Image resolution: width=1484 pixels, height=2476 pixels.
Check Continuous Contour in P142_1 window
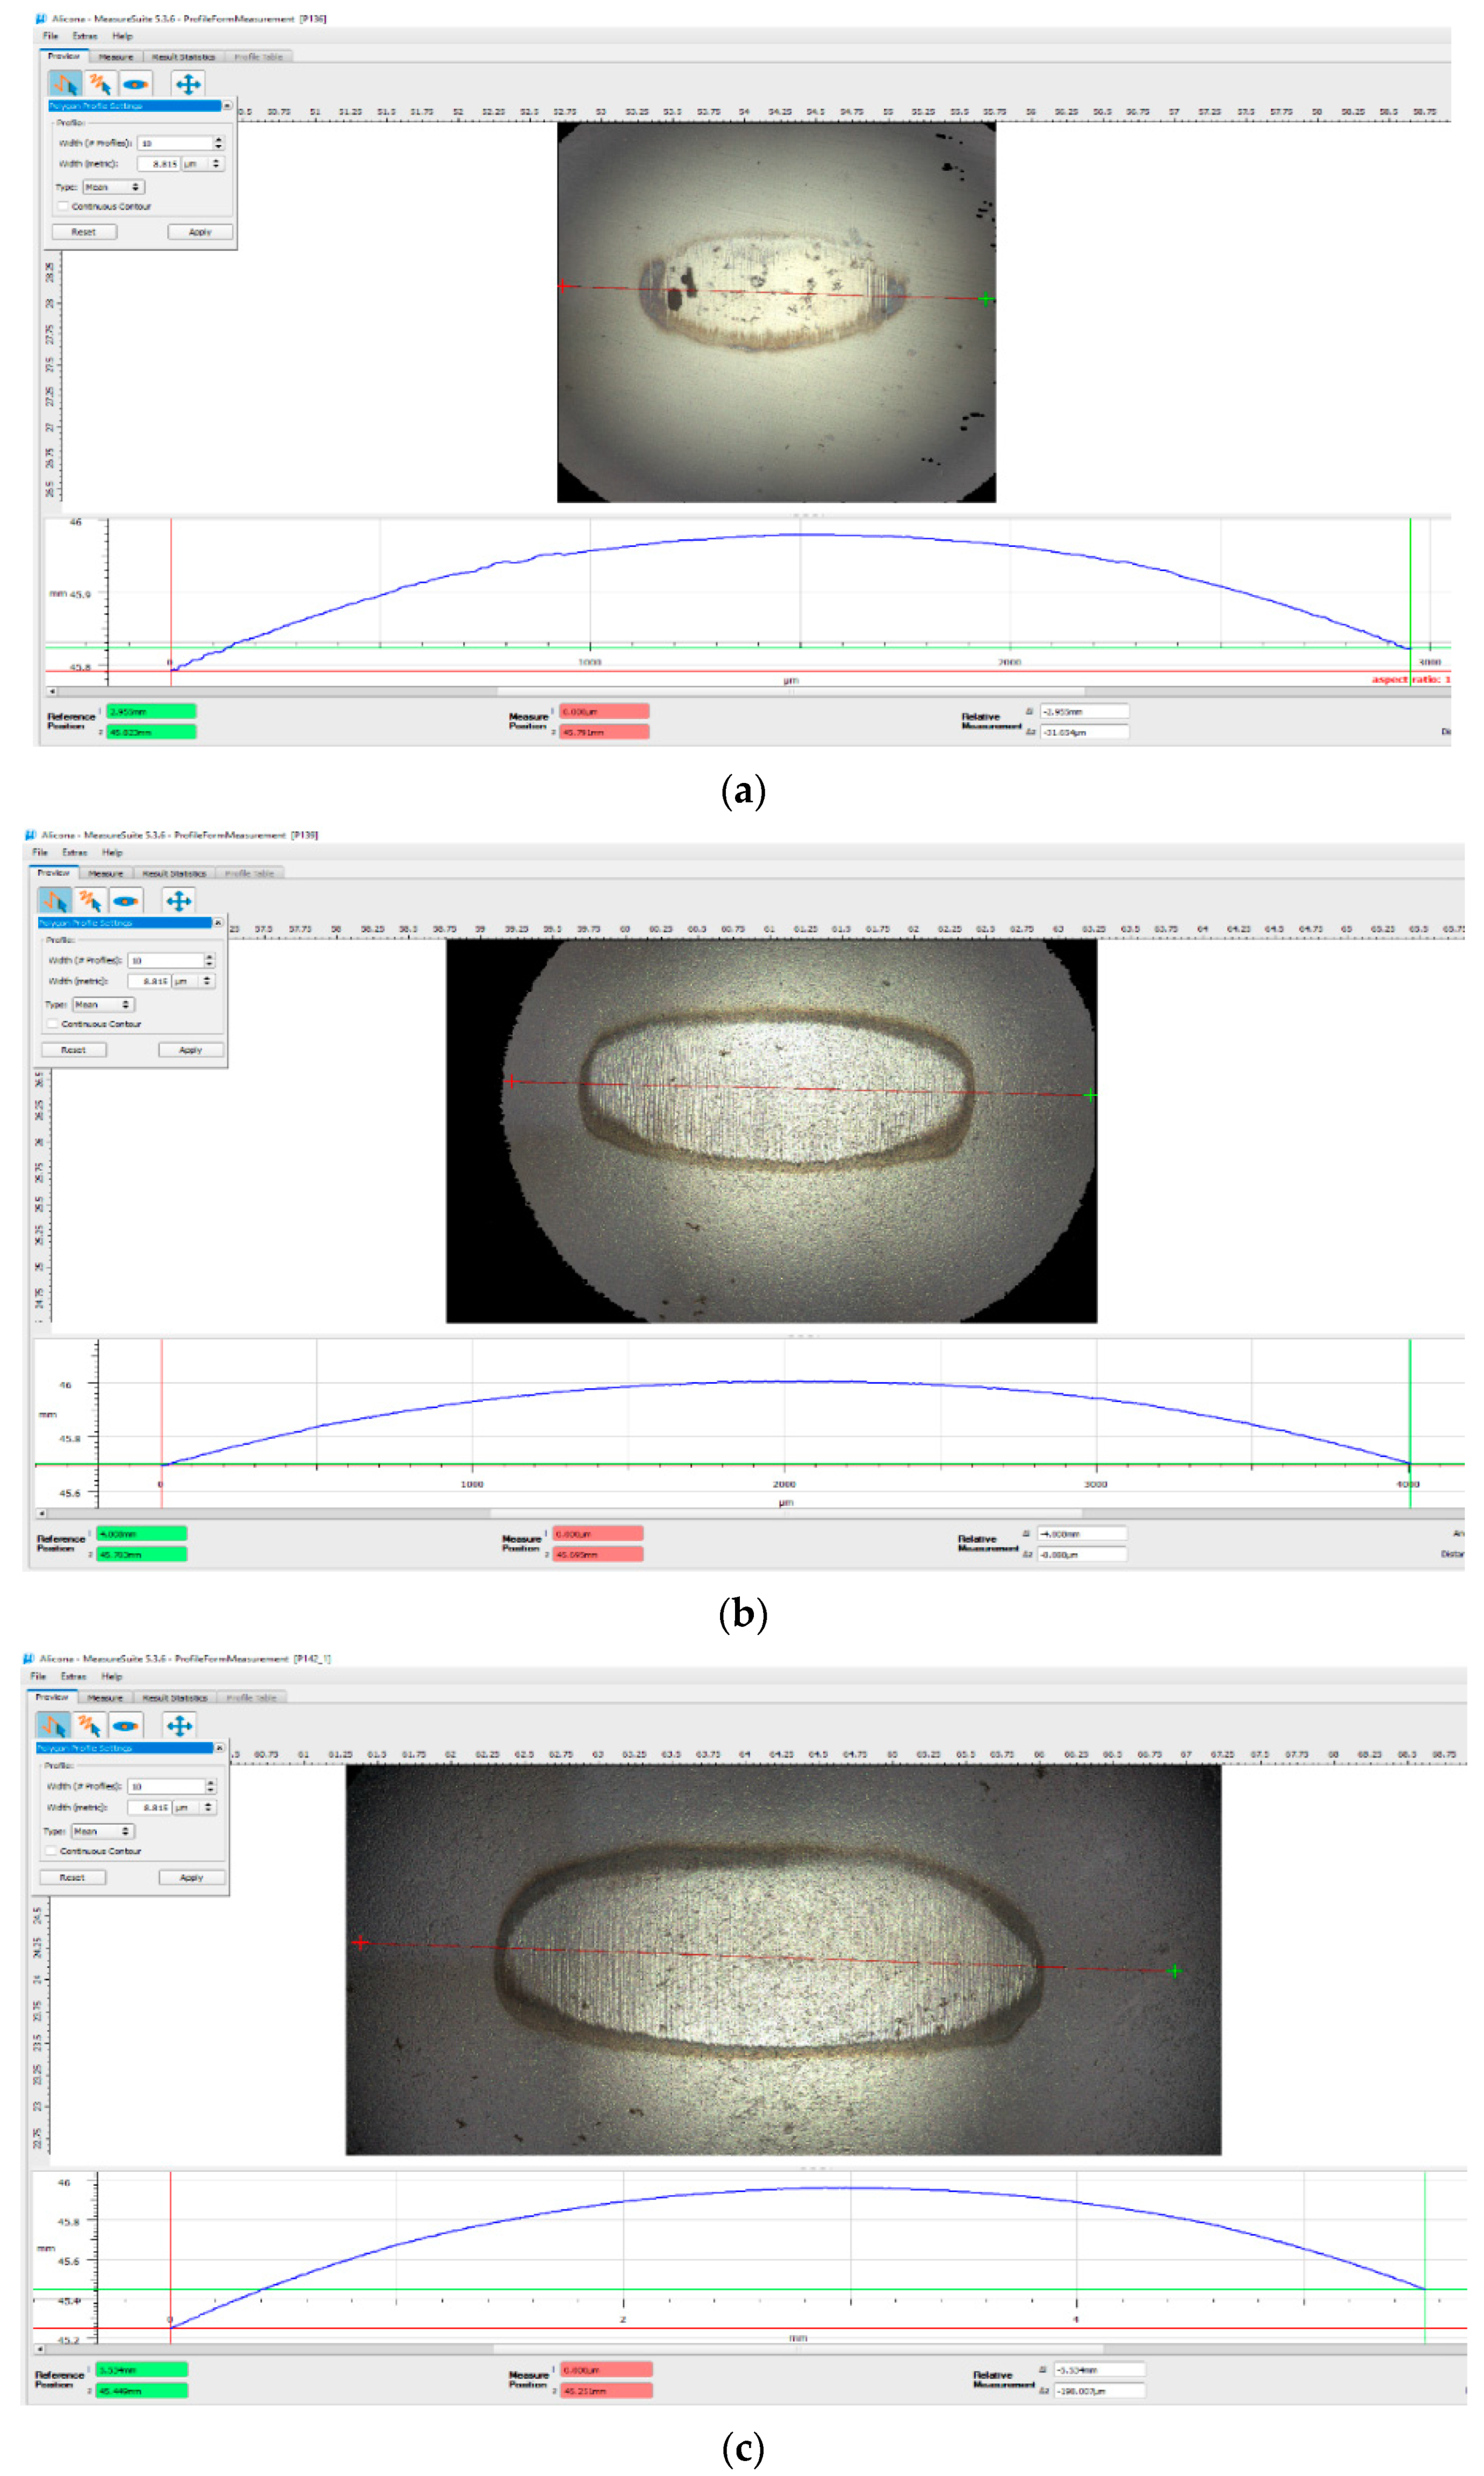(51, 1851)
